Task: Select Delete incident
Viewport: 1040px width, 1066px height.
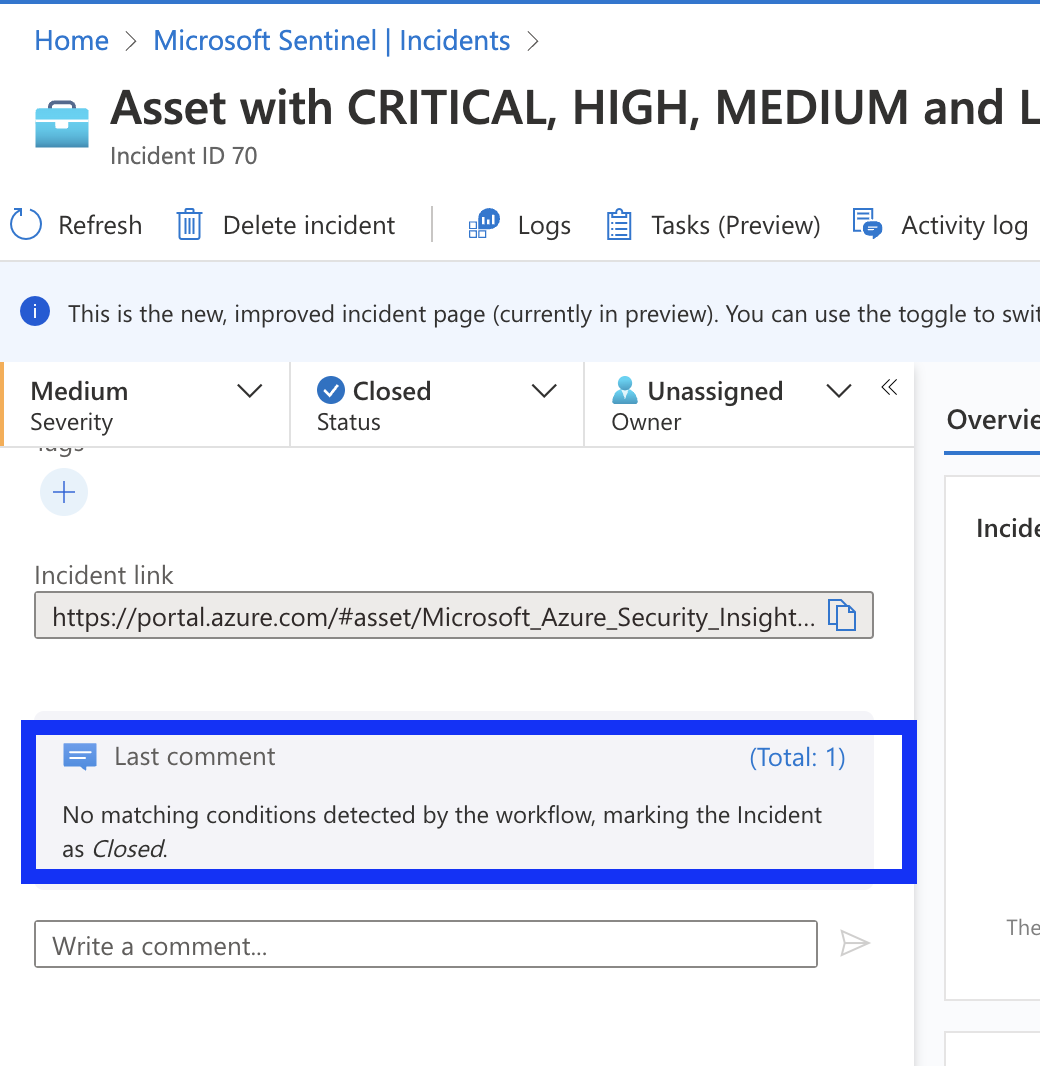Action: click(x=309, y=225)
